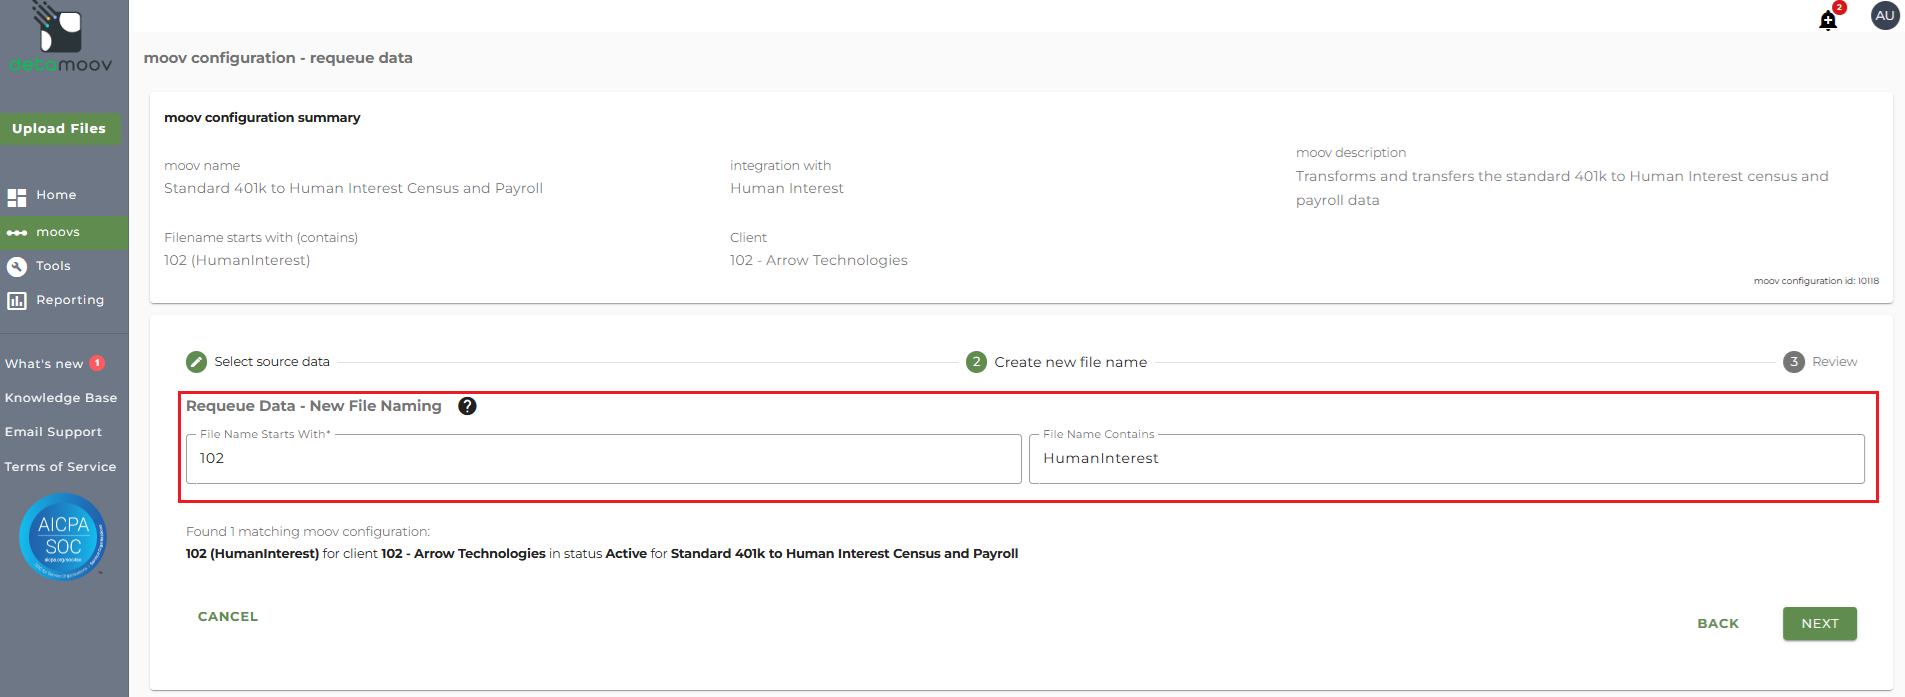Open the Knowledge Base link
Screen dimensions: 1905x697
(x=61, y=398)
